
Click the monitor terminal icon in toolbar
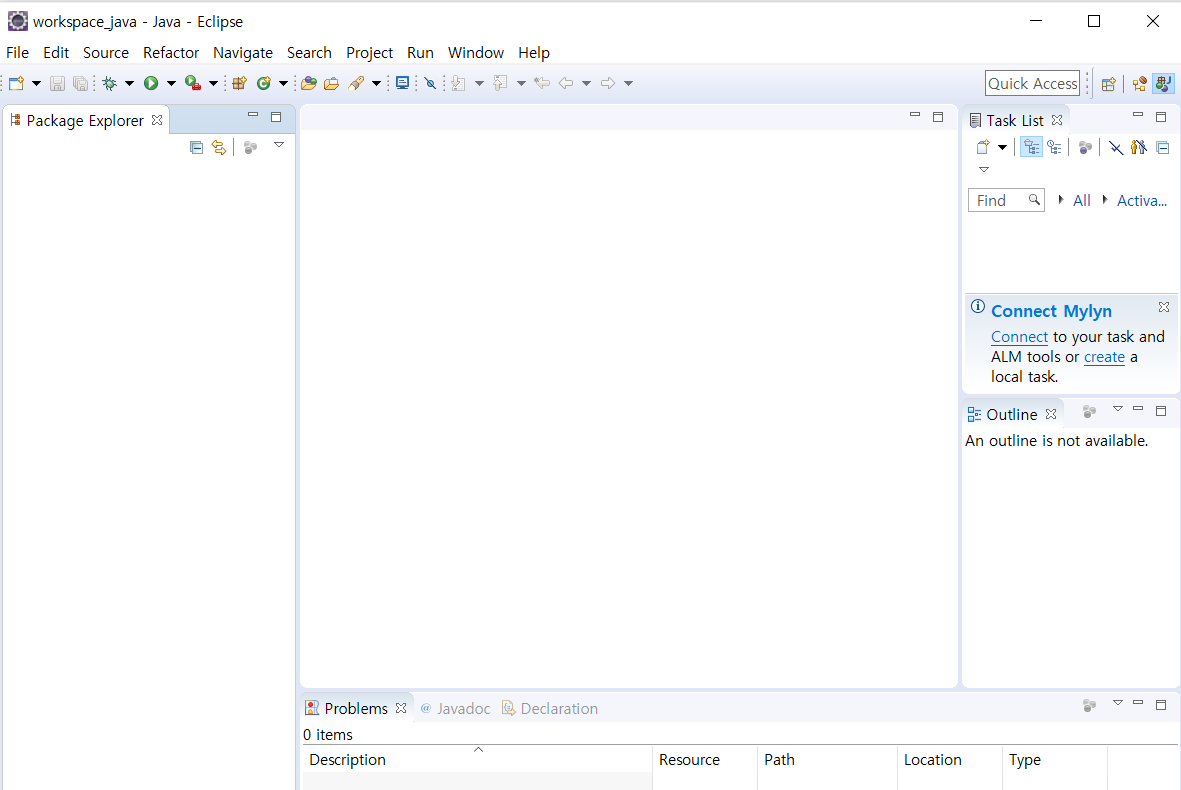[x=402, y=84]
